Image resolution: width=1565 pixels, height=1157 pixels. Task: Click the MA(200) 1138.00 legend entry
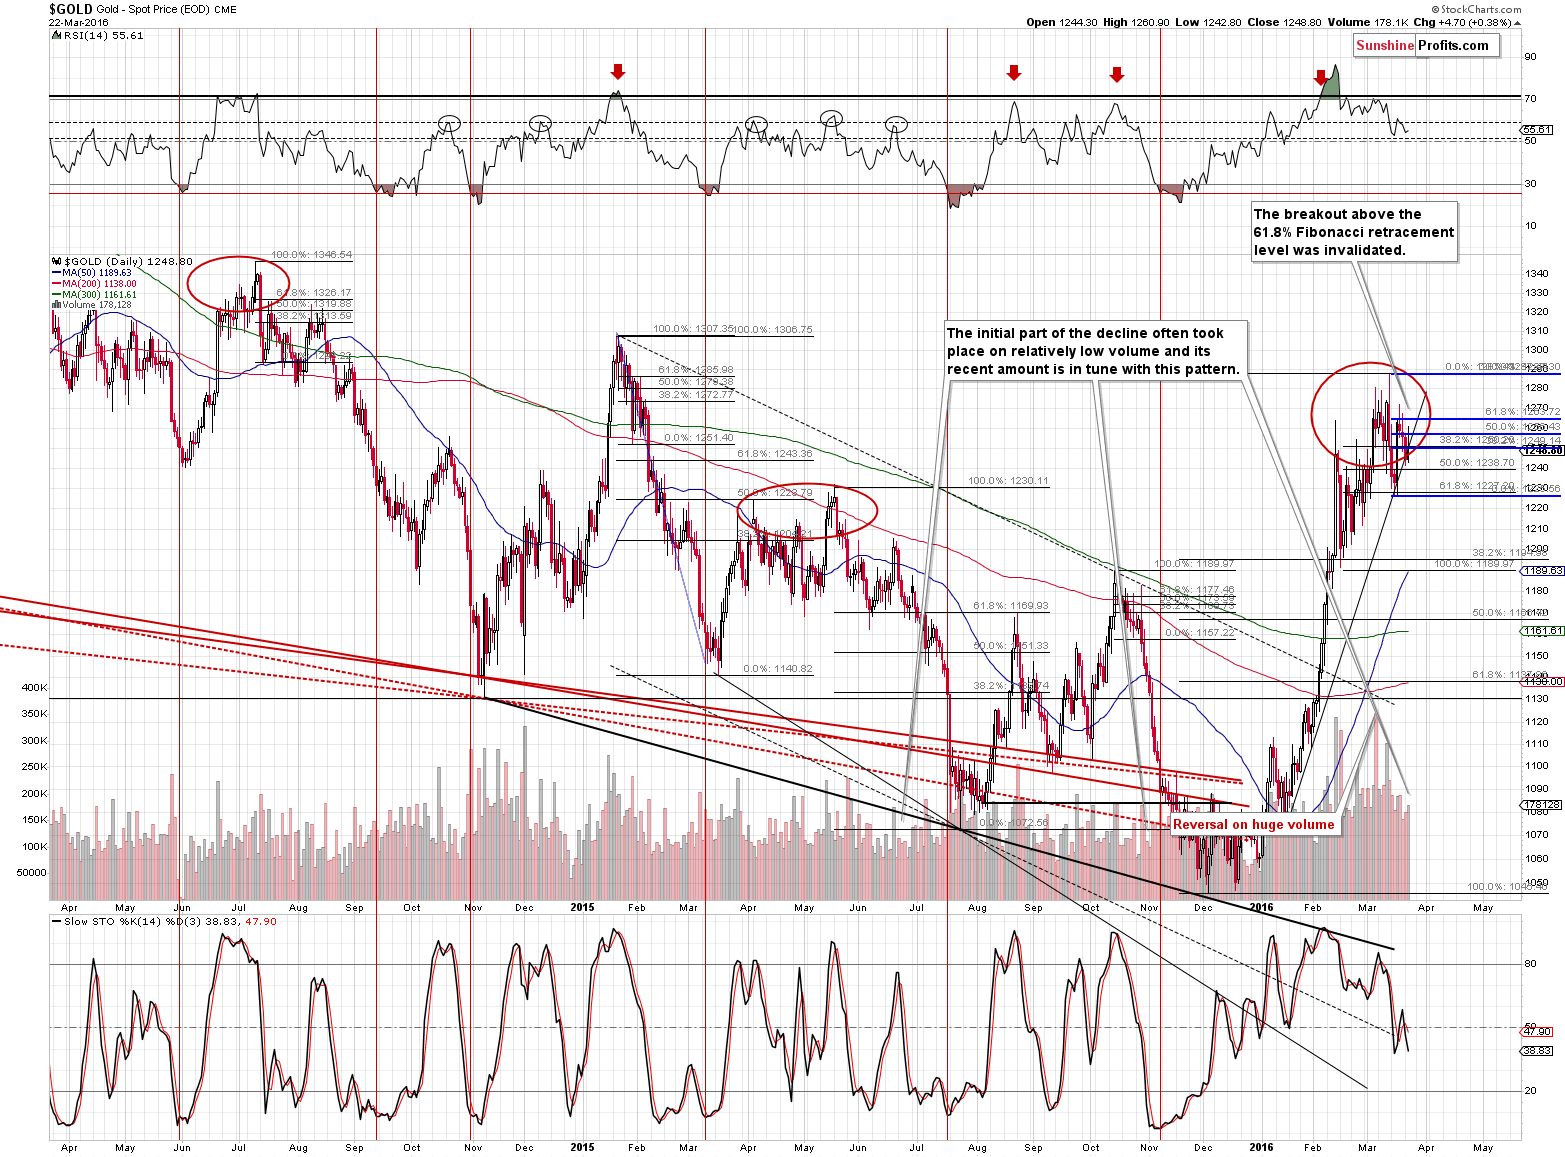[x=99, y=284]
